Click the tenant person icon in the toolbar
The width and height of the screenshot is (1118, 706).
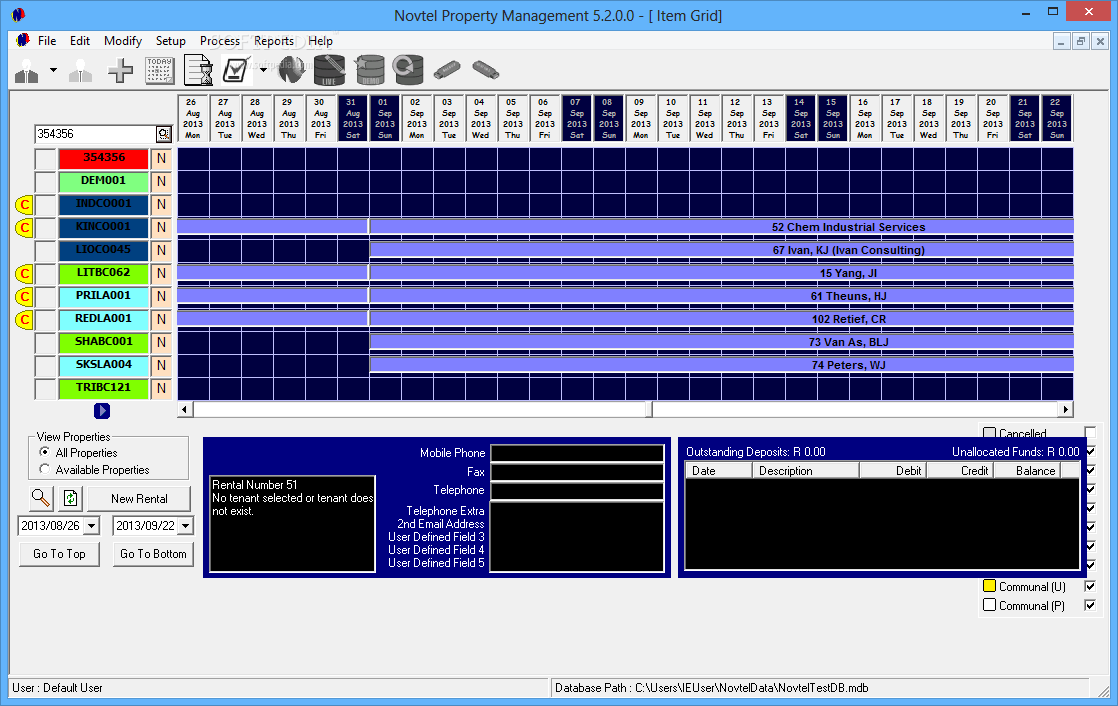[x=27, y=71]
